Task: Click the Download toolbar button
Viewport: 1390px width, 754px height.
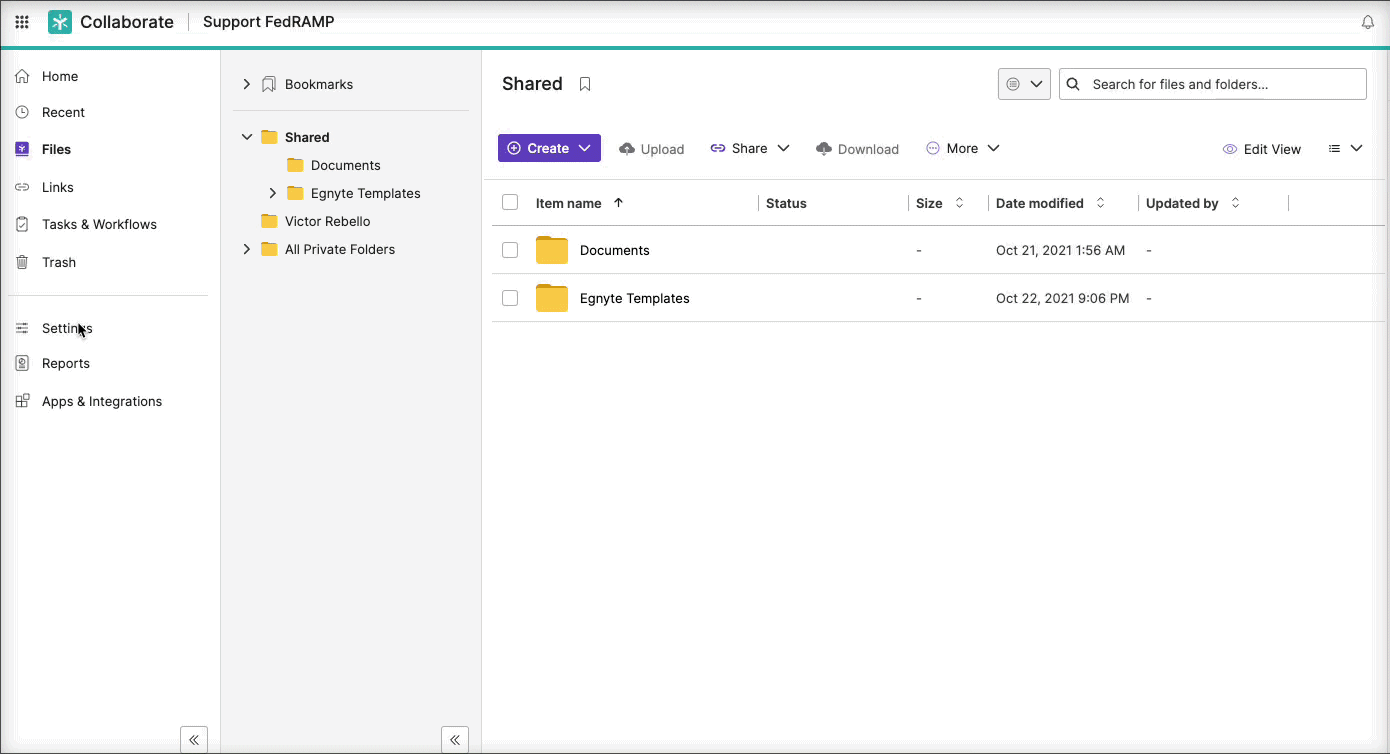Action: click(857, 149)
